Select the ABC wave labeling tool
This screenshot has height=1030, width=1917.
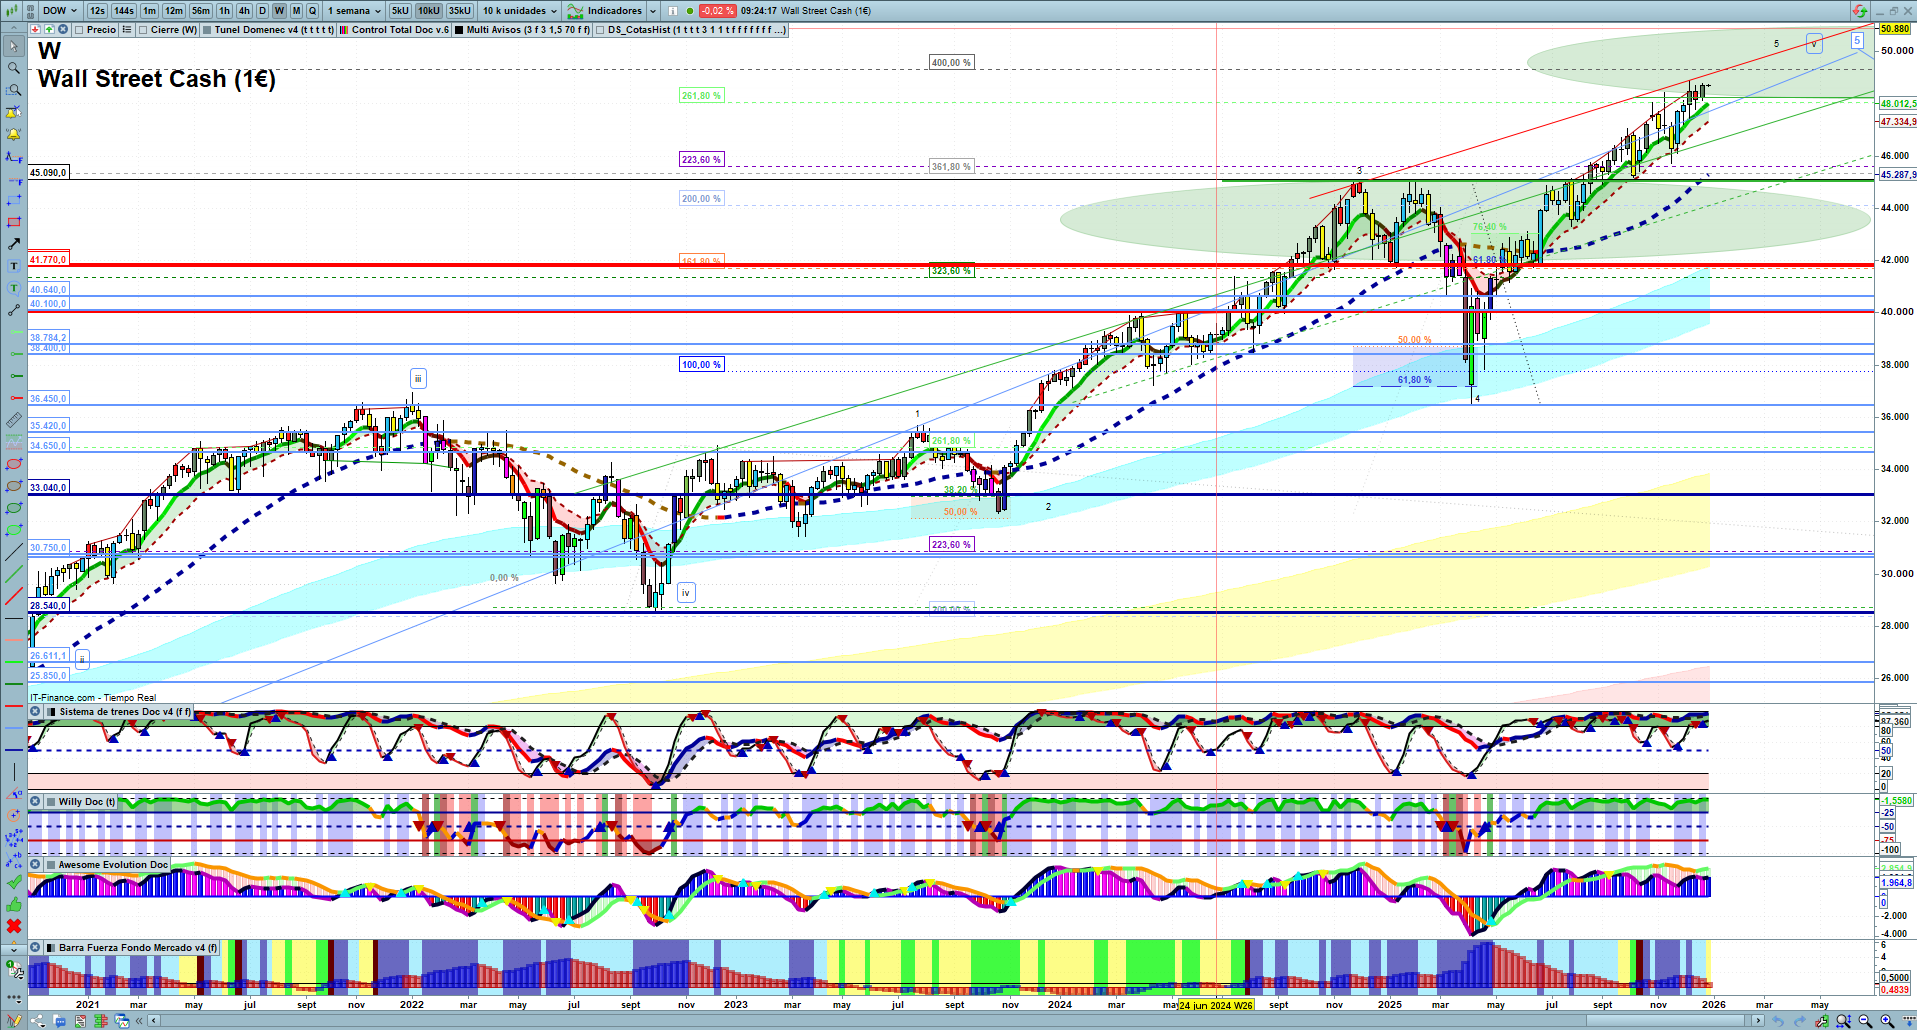pos(14,860)
